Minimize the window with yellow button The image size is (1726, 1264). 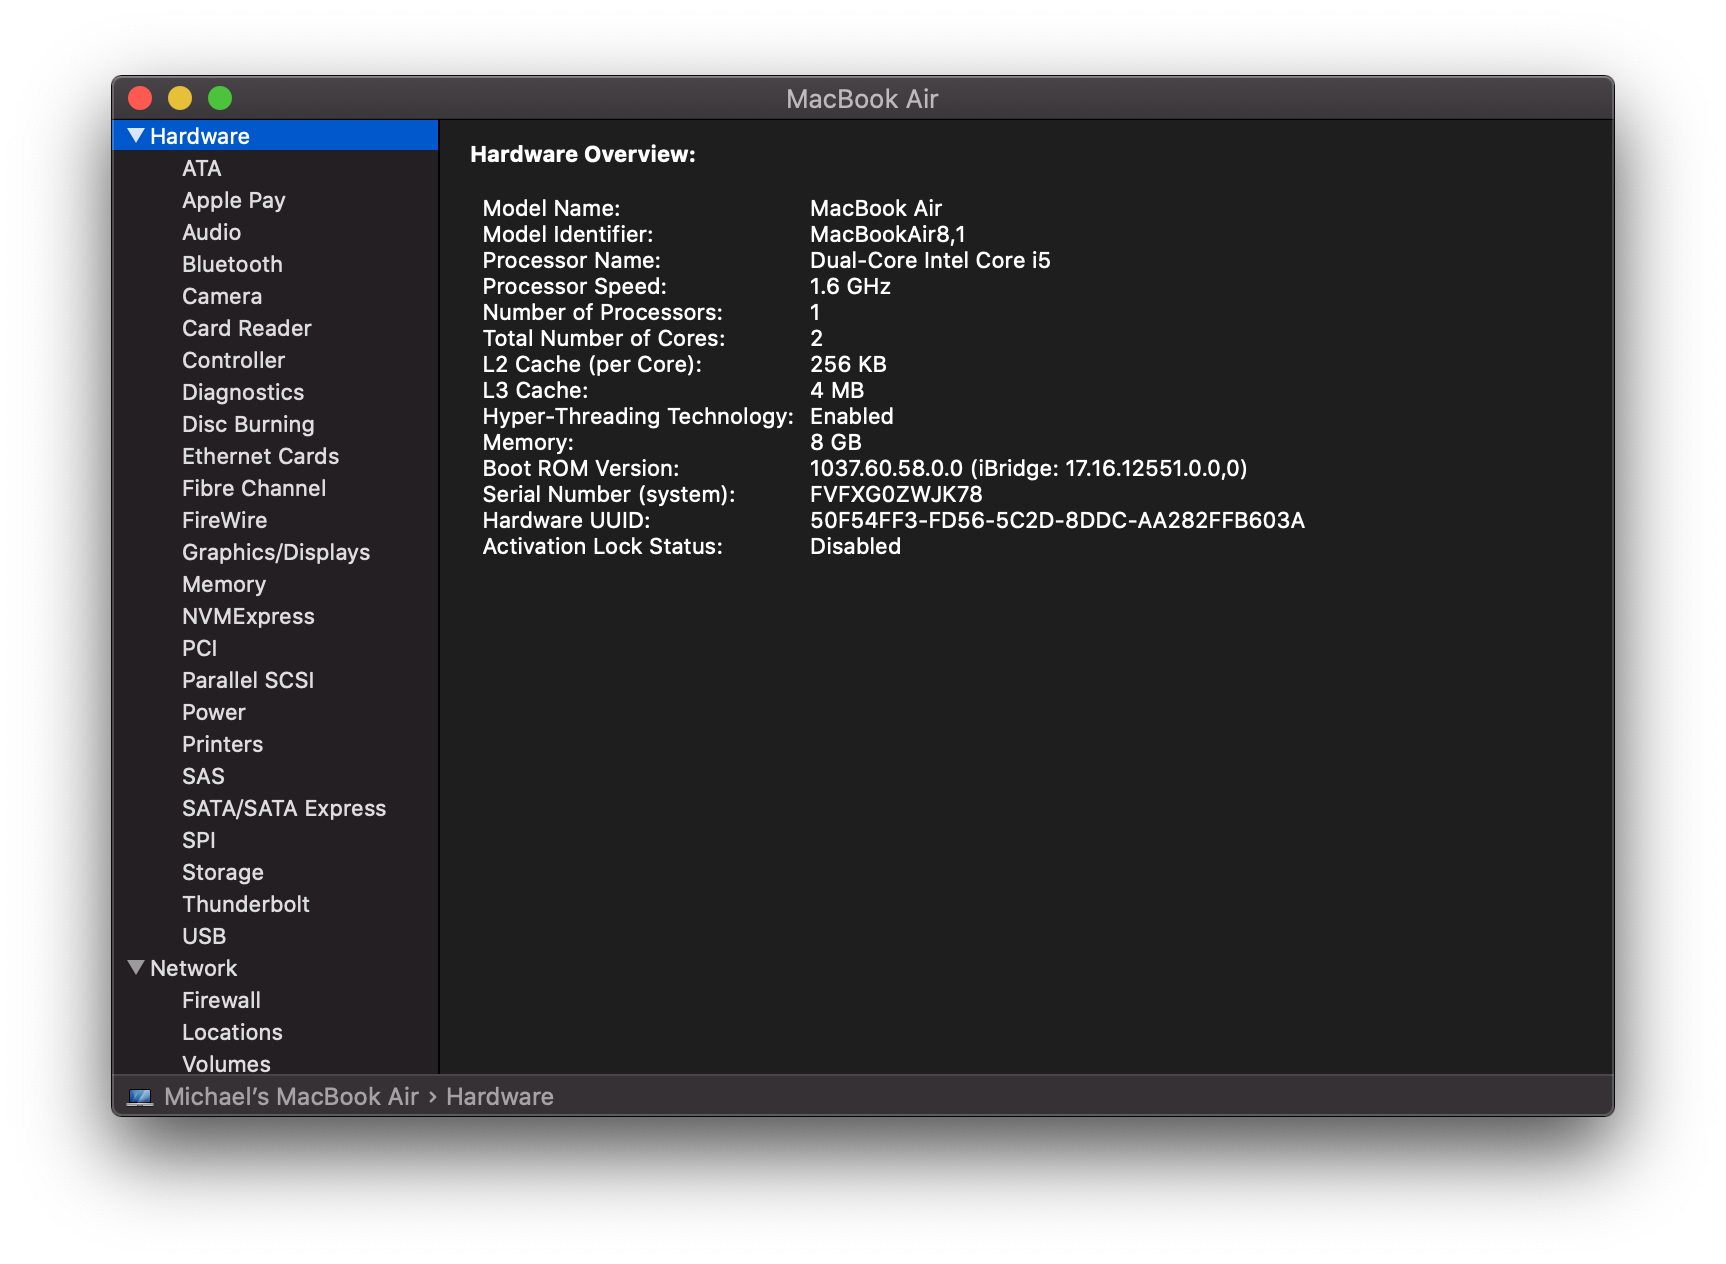[x=180, y=98]
